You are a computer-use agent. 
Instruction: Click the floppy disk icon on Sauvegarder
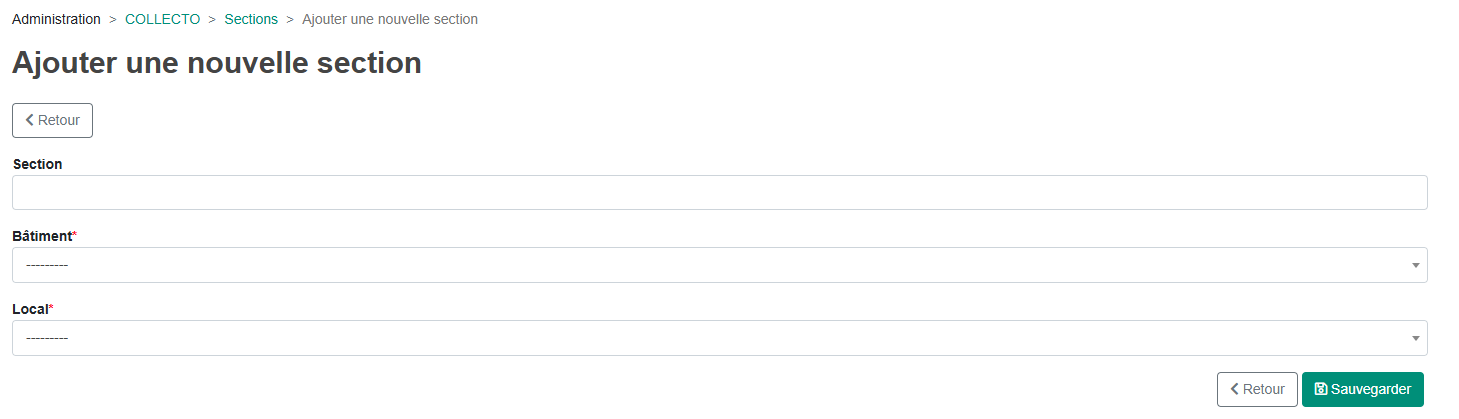(x=1321, y=389)
